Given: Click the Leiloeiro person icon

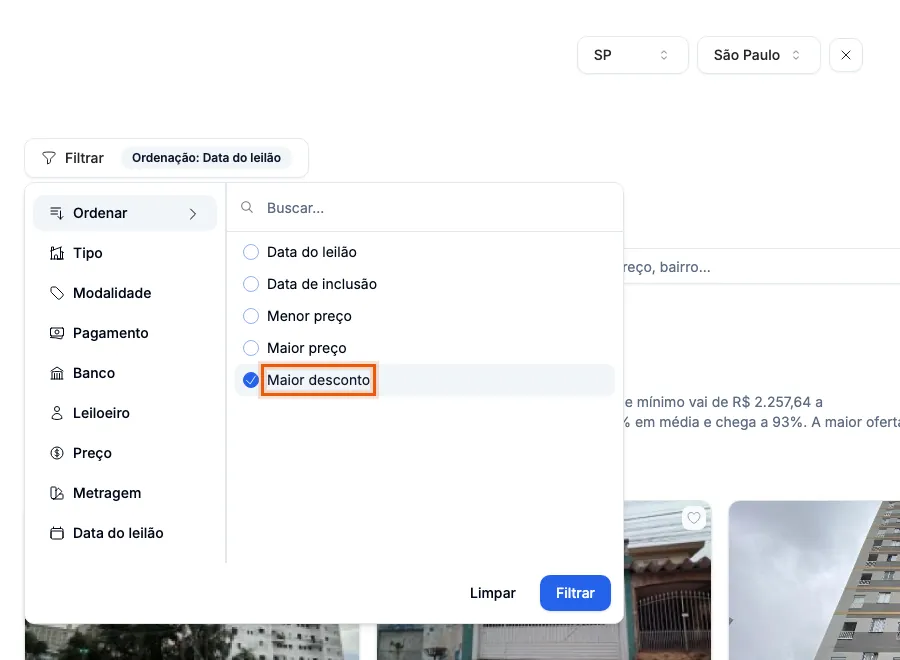Looking at the screenshot, I should tap(57, 413).
